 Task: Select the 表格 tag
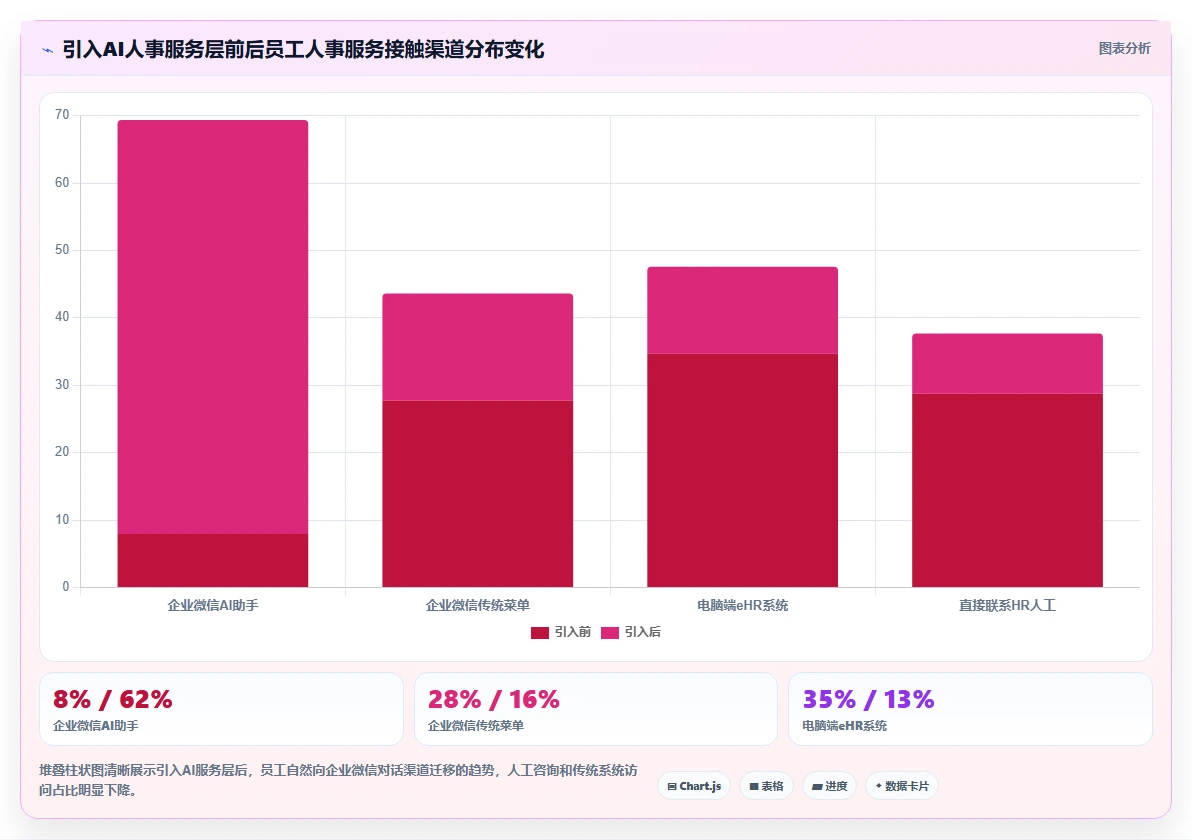[x=766, y=786]
